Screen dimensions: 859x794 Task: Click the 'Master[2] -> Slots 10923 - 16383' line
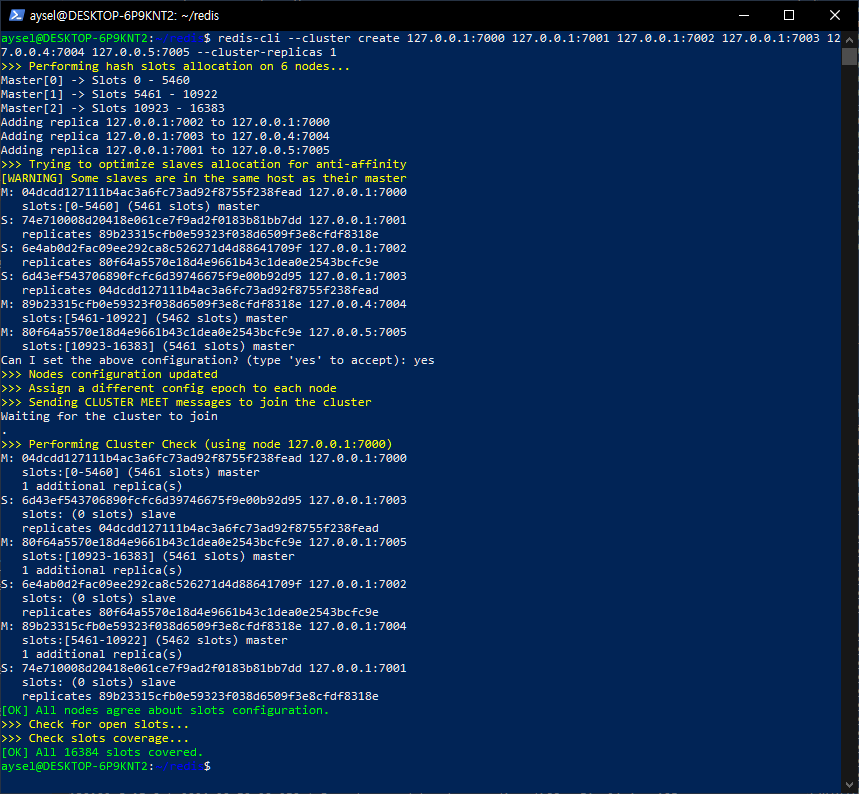click(113, 108)
